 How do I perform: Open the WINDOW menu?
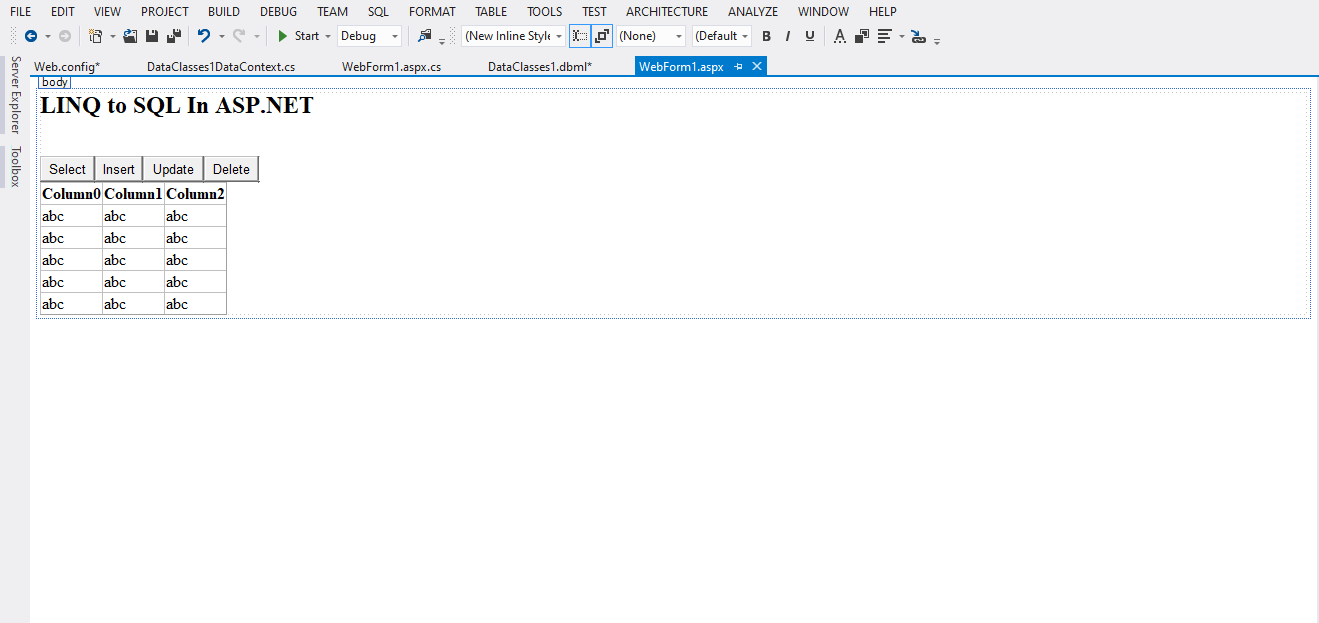coord(824,12)
